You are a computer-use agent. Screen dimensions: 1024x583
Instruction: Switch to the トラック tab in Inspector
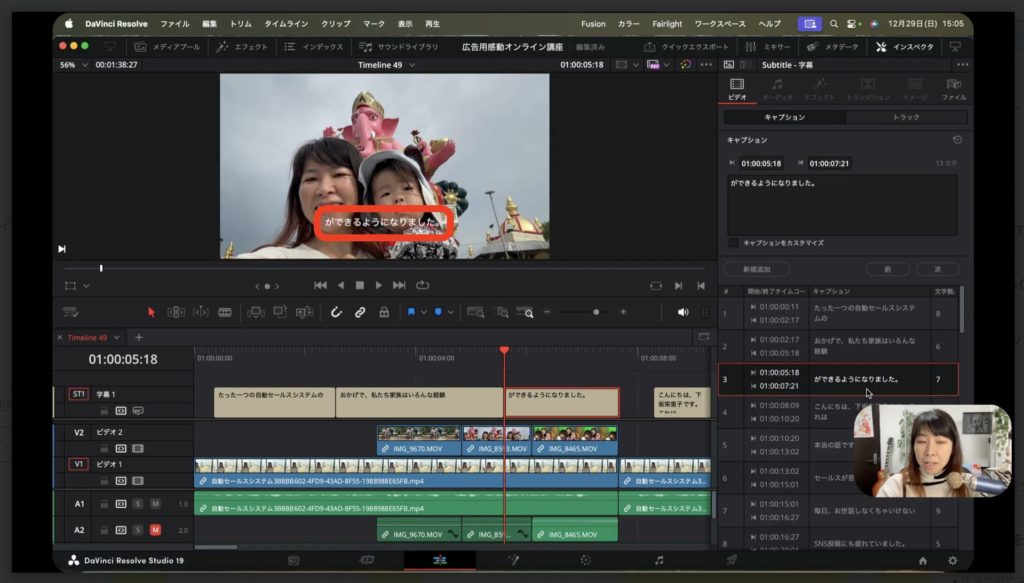(x=905, y=117)
